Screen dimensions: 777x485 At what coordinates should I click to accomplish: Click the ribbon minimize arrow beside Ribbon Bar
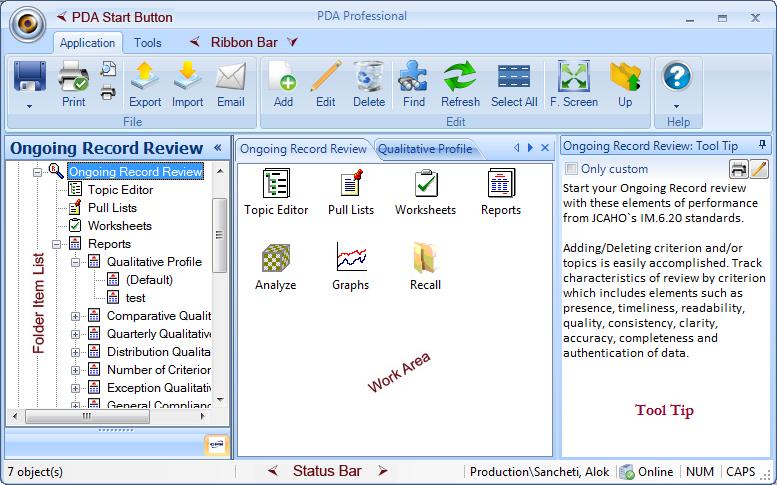pos(292,42)
